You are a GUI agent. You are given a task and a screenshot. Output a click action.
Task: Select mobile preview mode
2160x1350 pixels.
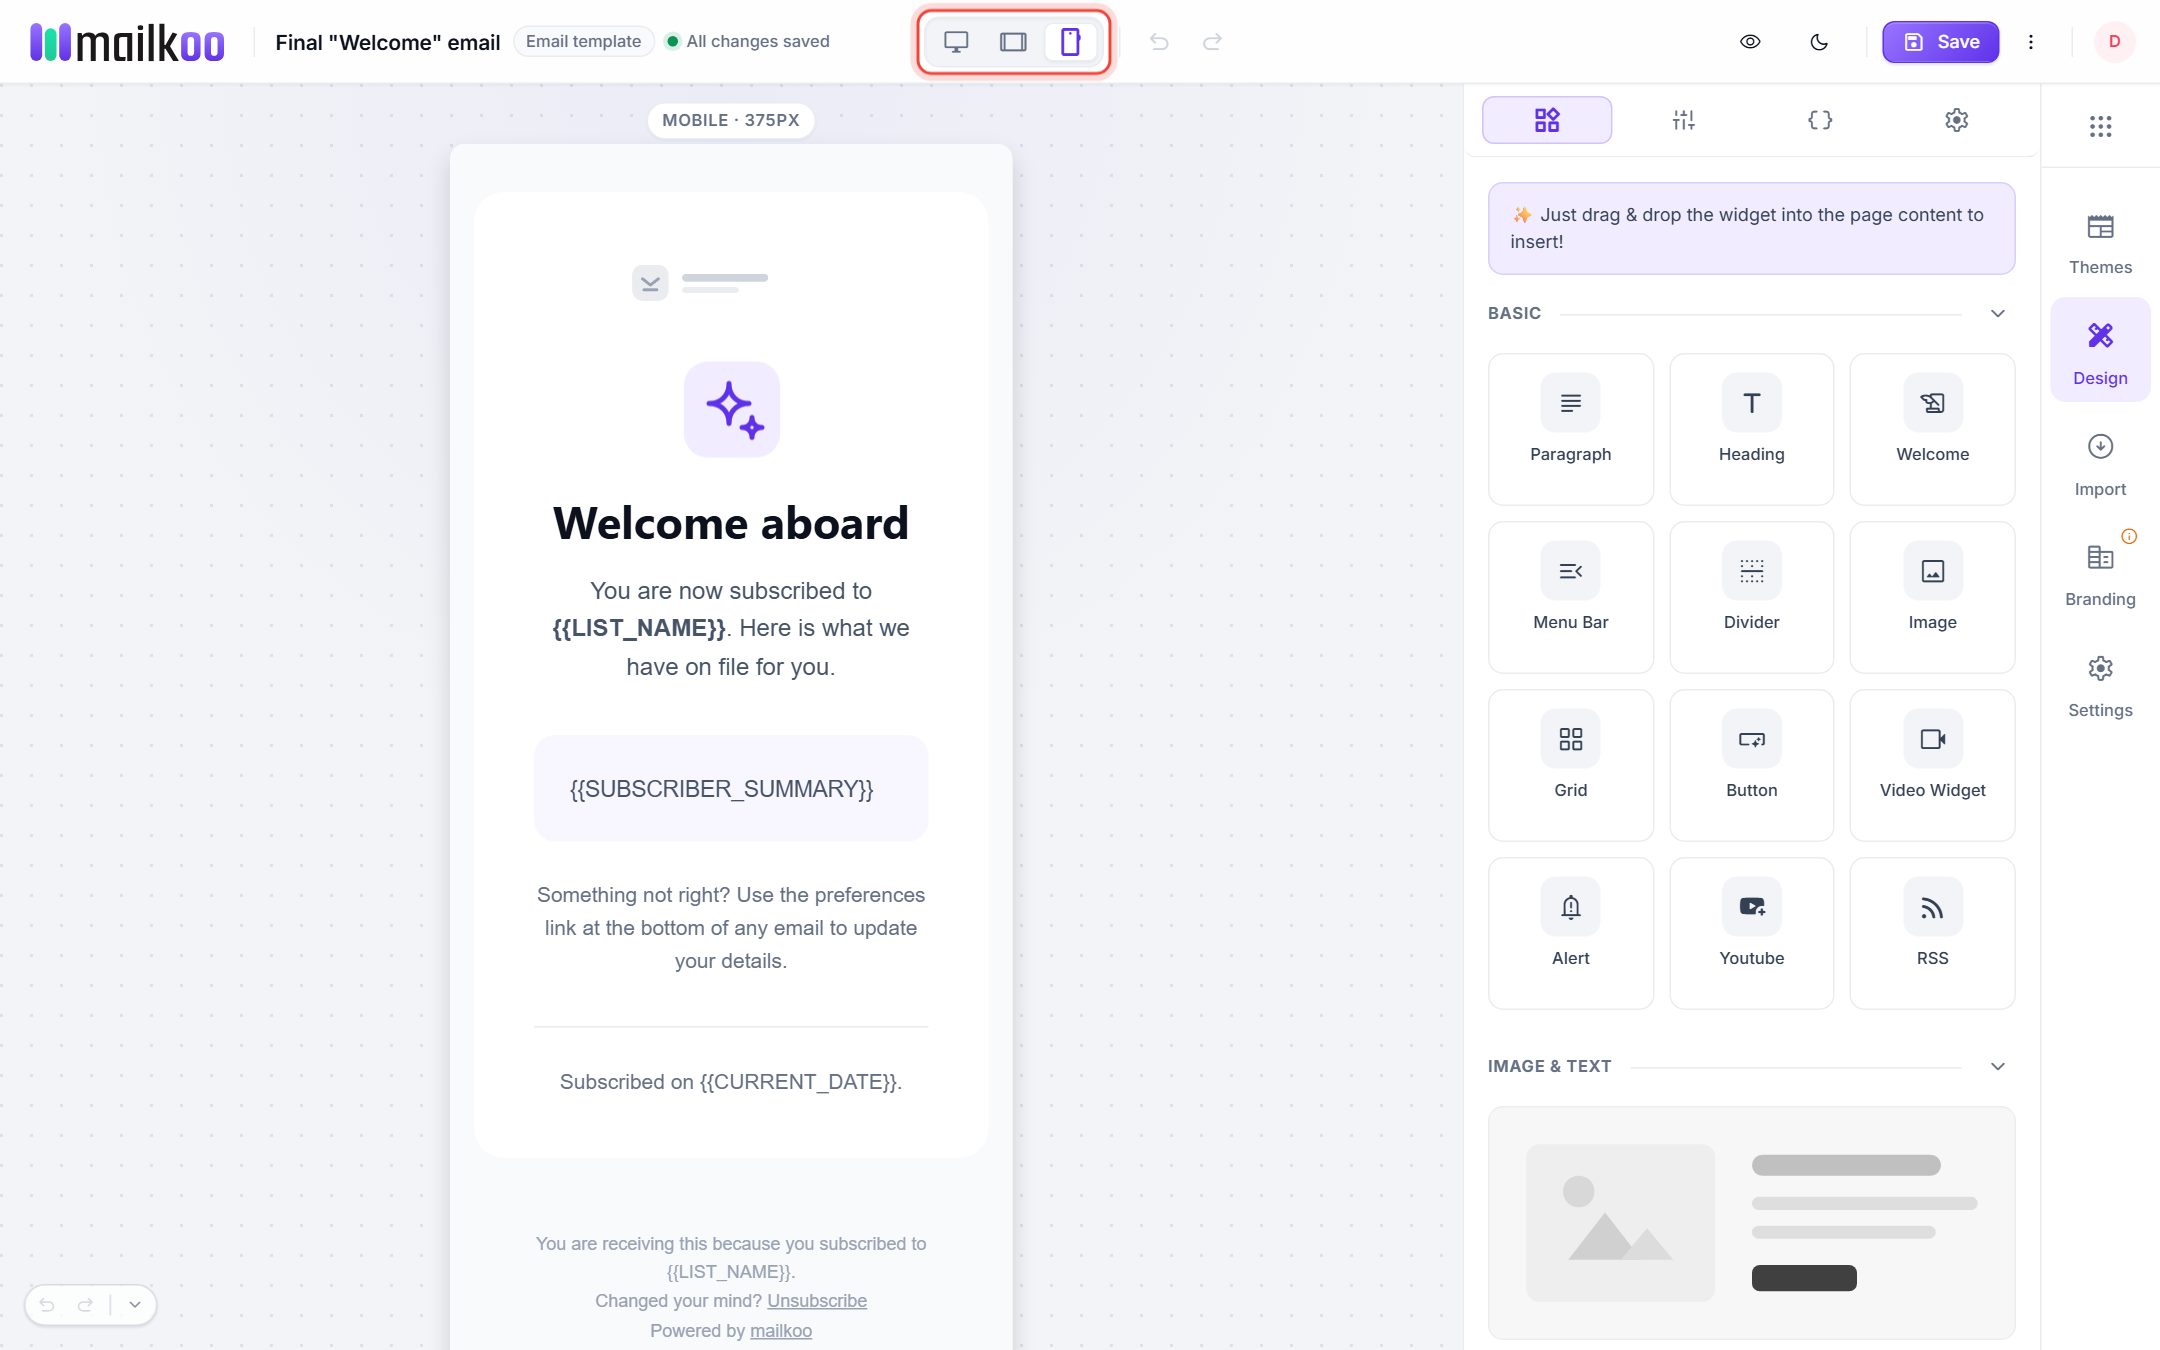pos(1070,42)
